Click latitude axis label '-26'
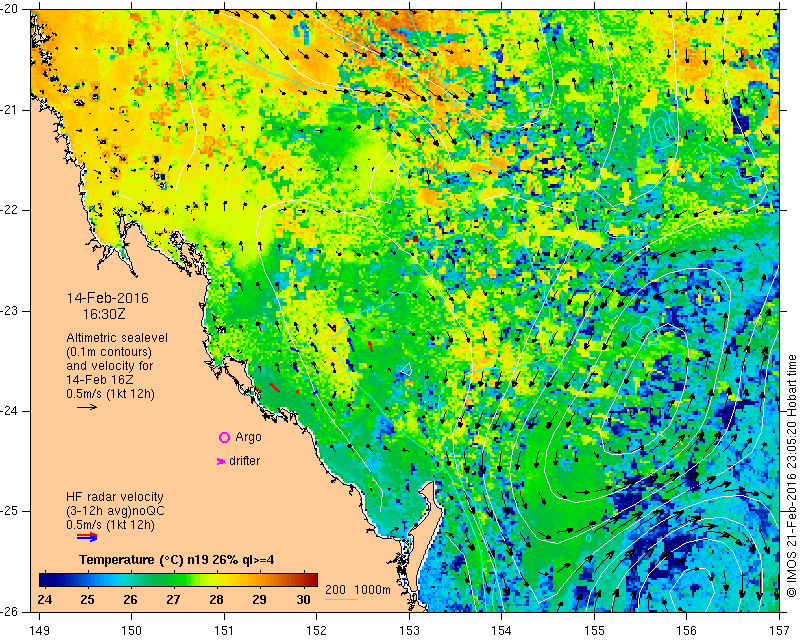The height and width of the screenshot is (640, 800). coord(10,611)
